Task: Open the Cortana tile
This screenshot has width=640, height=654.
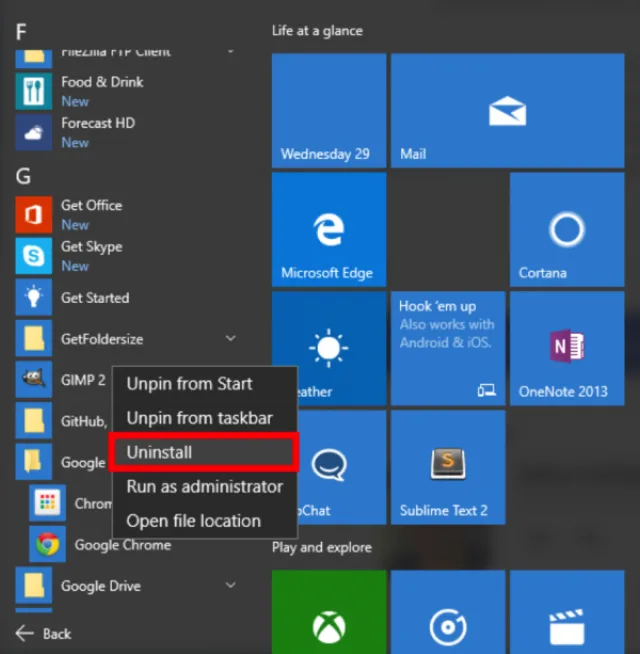Action: (x=567, y=230)
